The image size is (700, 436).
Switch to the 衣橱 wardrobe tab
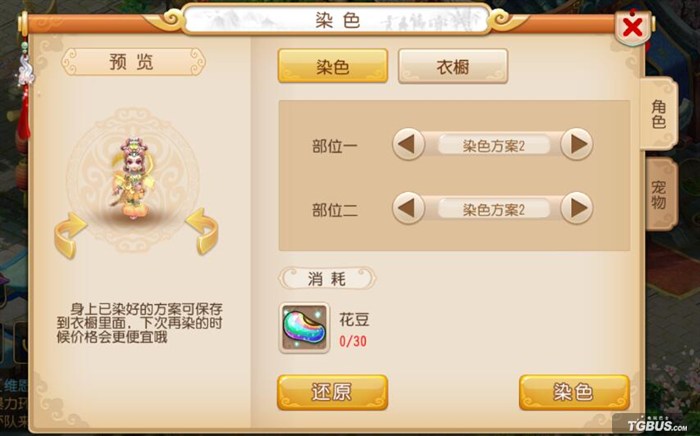pyautogui.click(x=453, y=66)
